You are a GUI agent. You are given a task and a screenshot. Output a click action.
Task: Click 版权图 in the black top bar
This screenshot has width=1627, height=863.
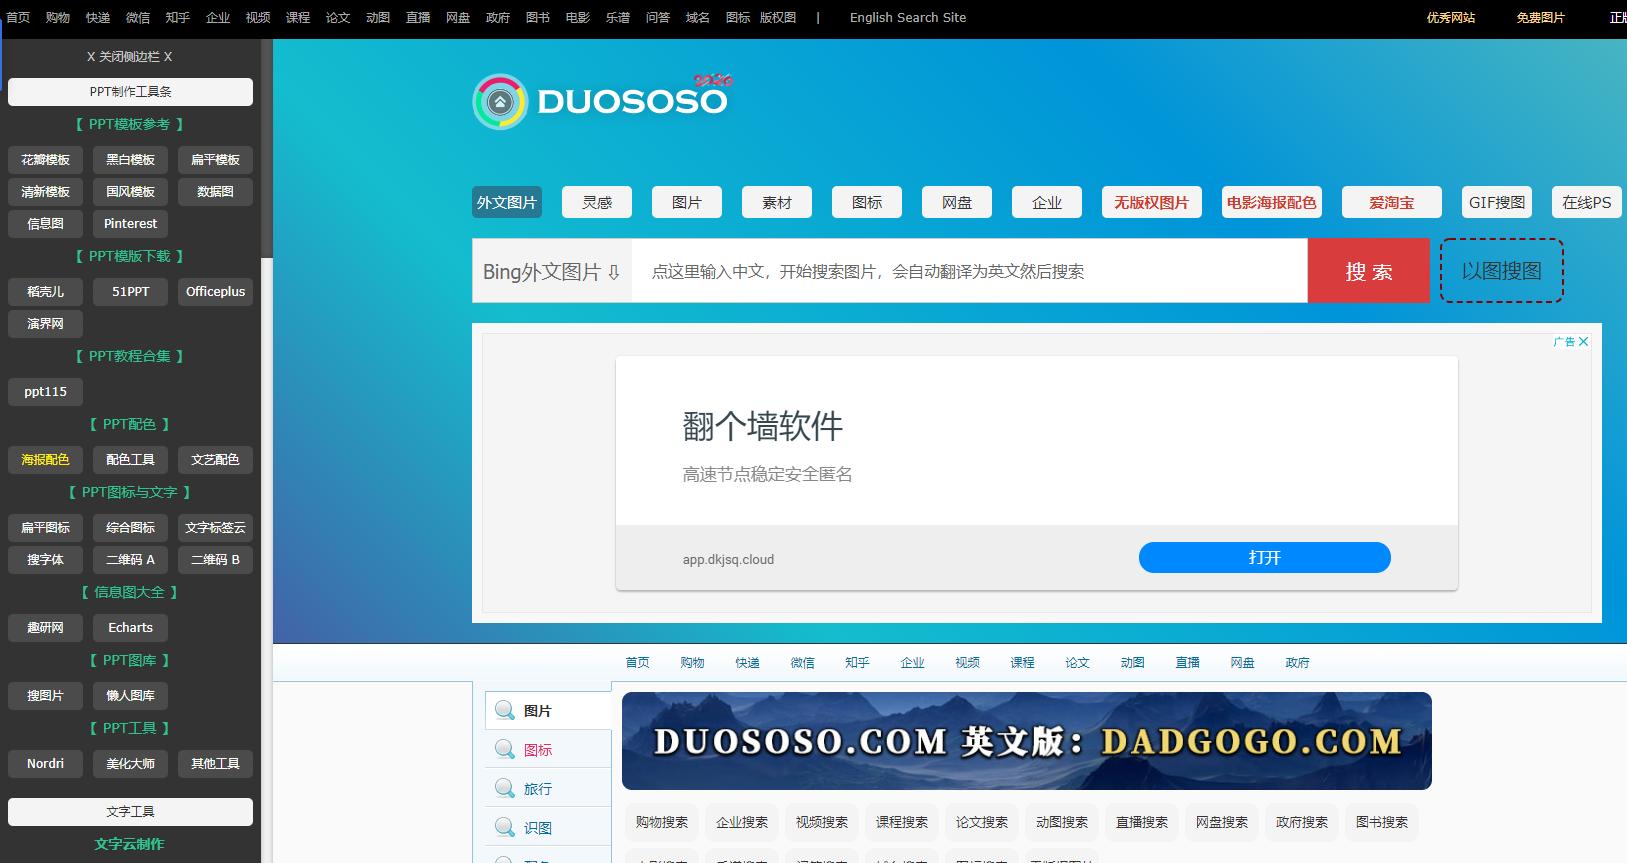(x=778, y=17)
